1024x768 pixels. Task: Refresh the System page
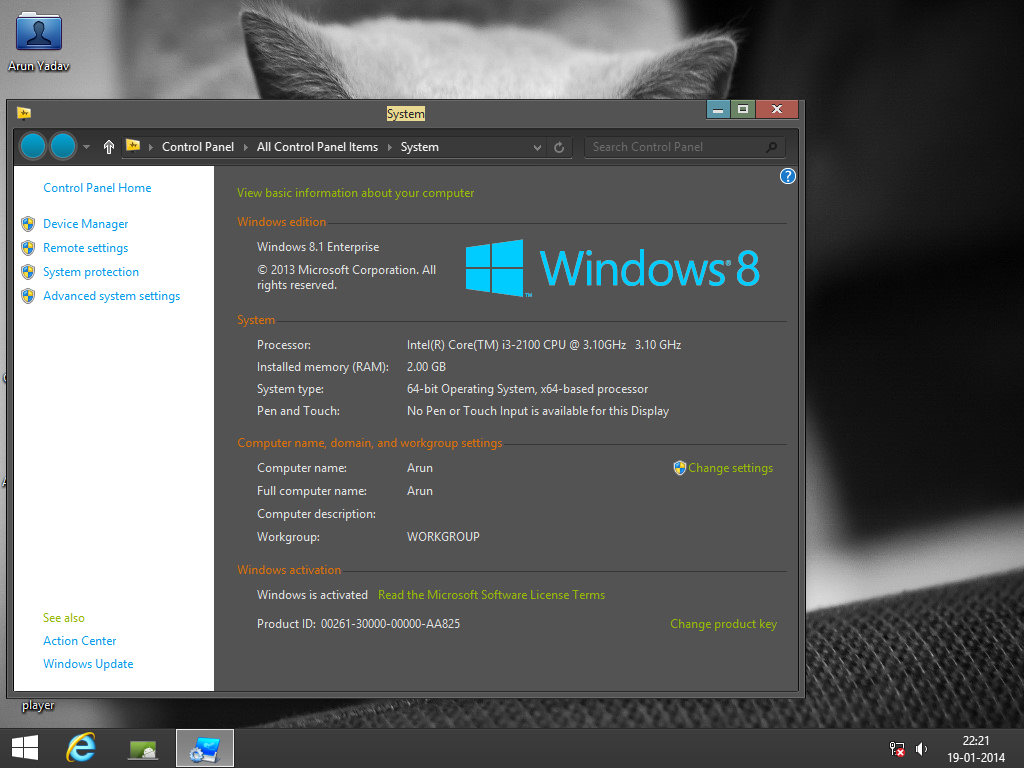tap(559, 147)
